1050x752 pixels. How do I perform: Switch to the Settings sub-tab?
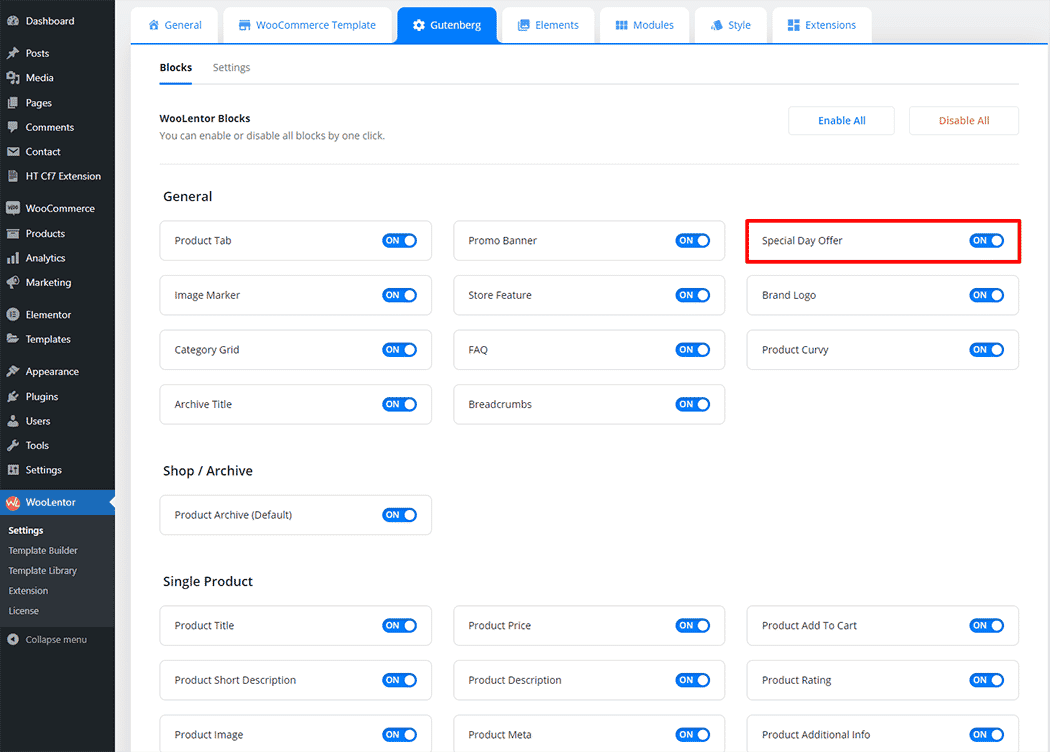click(231, 68)
